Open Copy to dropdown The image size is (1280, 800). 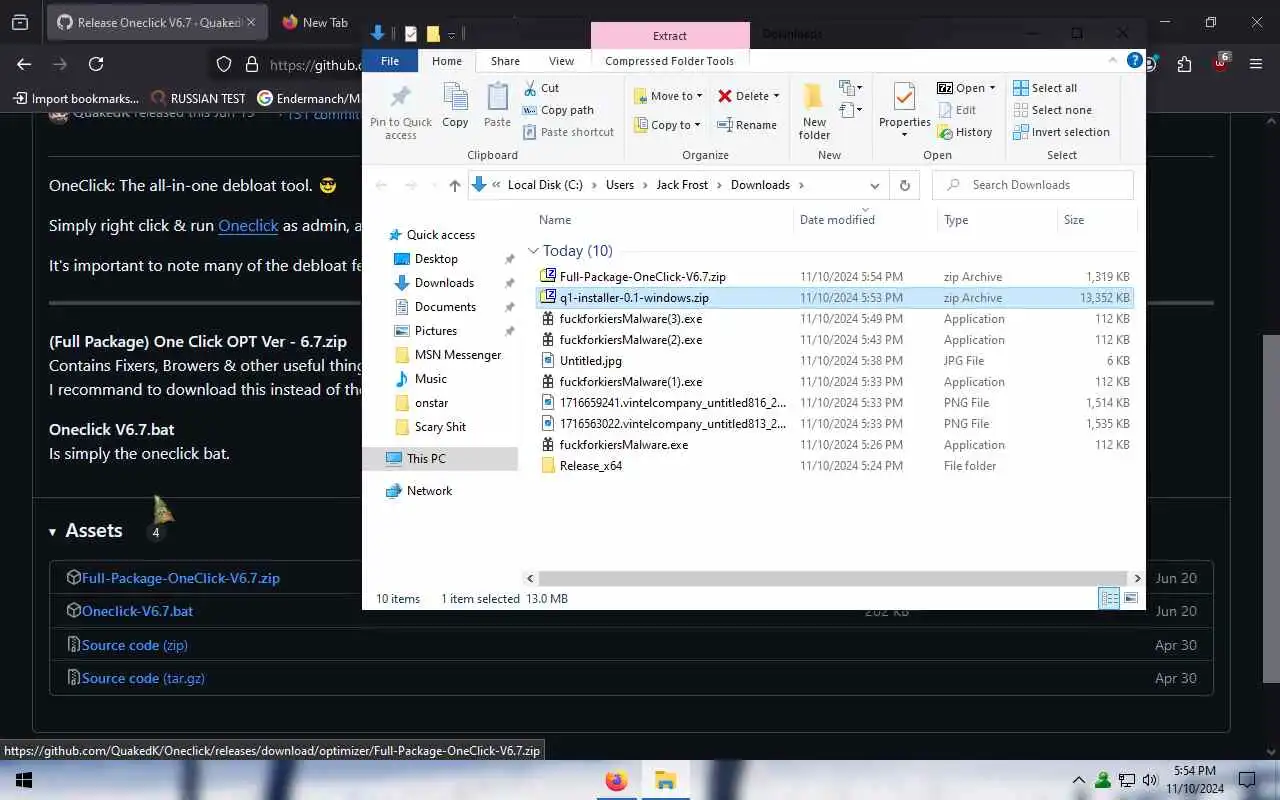point(667,125)
